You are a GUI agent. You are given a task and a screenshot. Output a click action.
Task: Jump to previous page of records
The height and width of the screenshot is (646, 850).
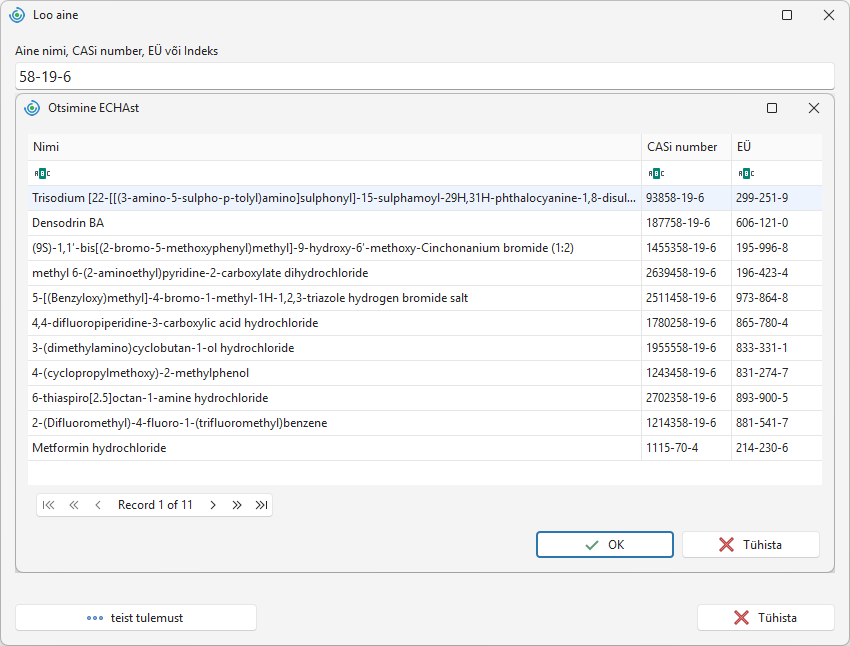tap(74, 505)
